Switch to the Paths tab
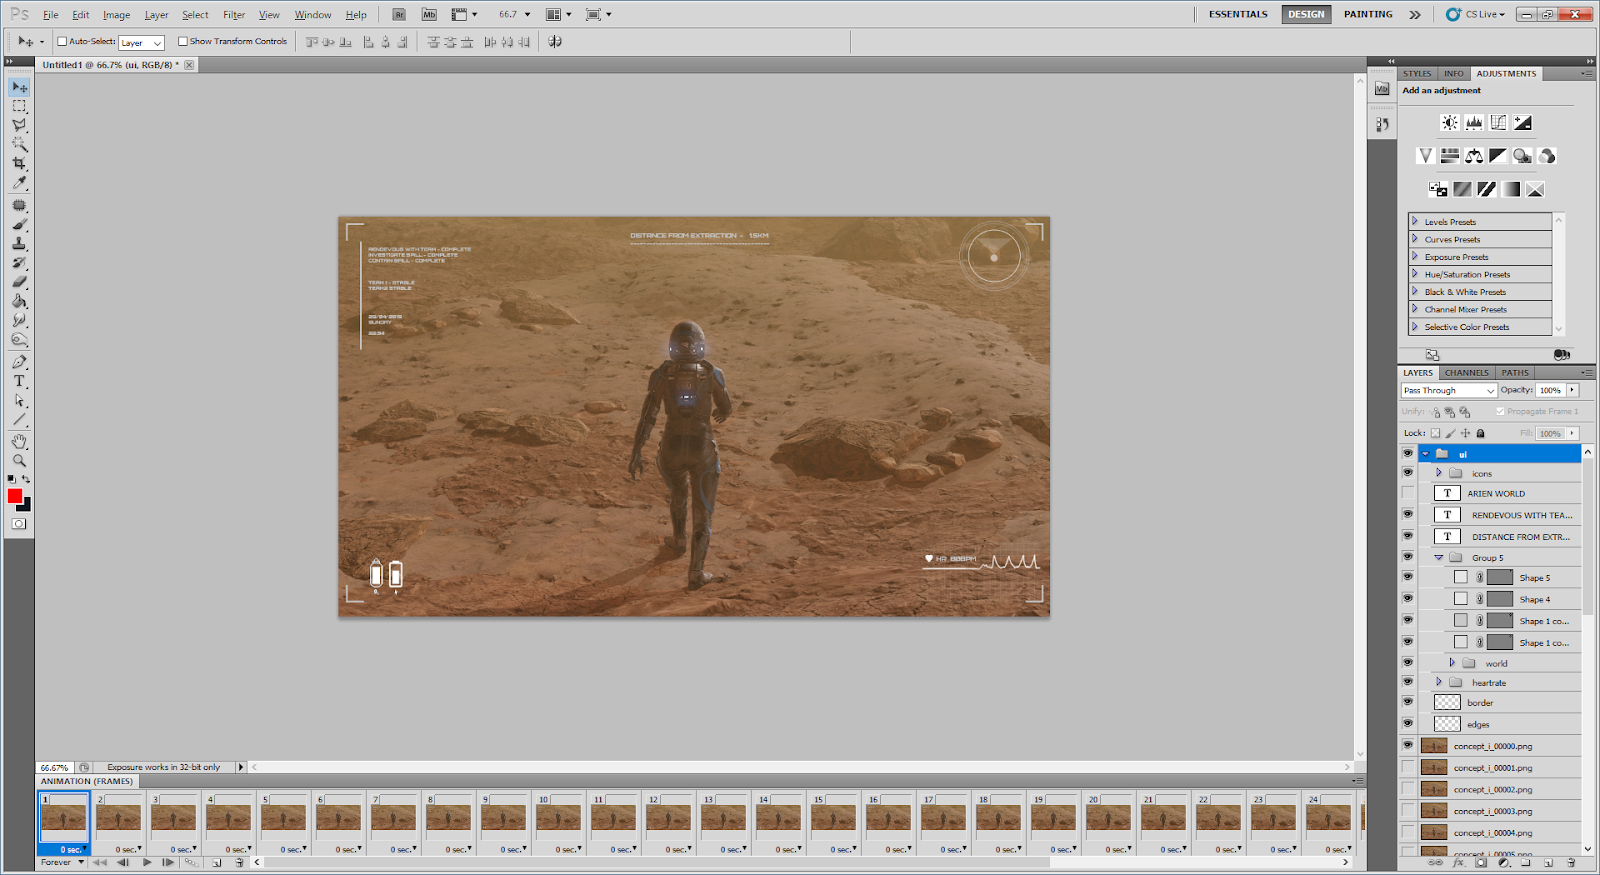The width and height of the screenshot is (1600, 875). (1515, 372)
